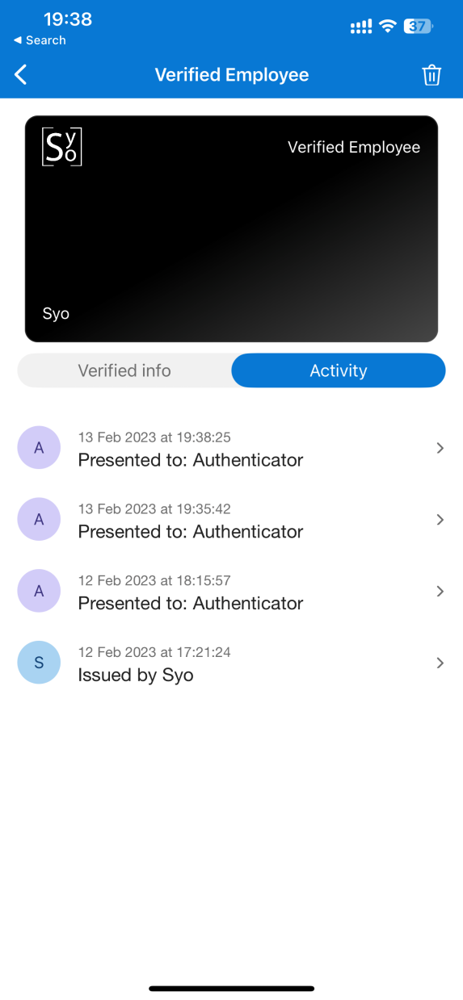Screen dimensions: 463x1000
Task: Select the Activity tab
Action: pos(338,371)
